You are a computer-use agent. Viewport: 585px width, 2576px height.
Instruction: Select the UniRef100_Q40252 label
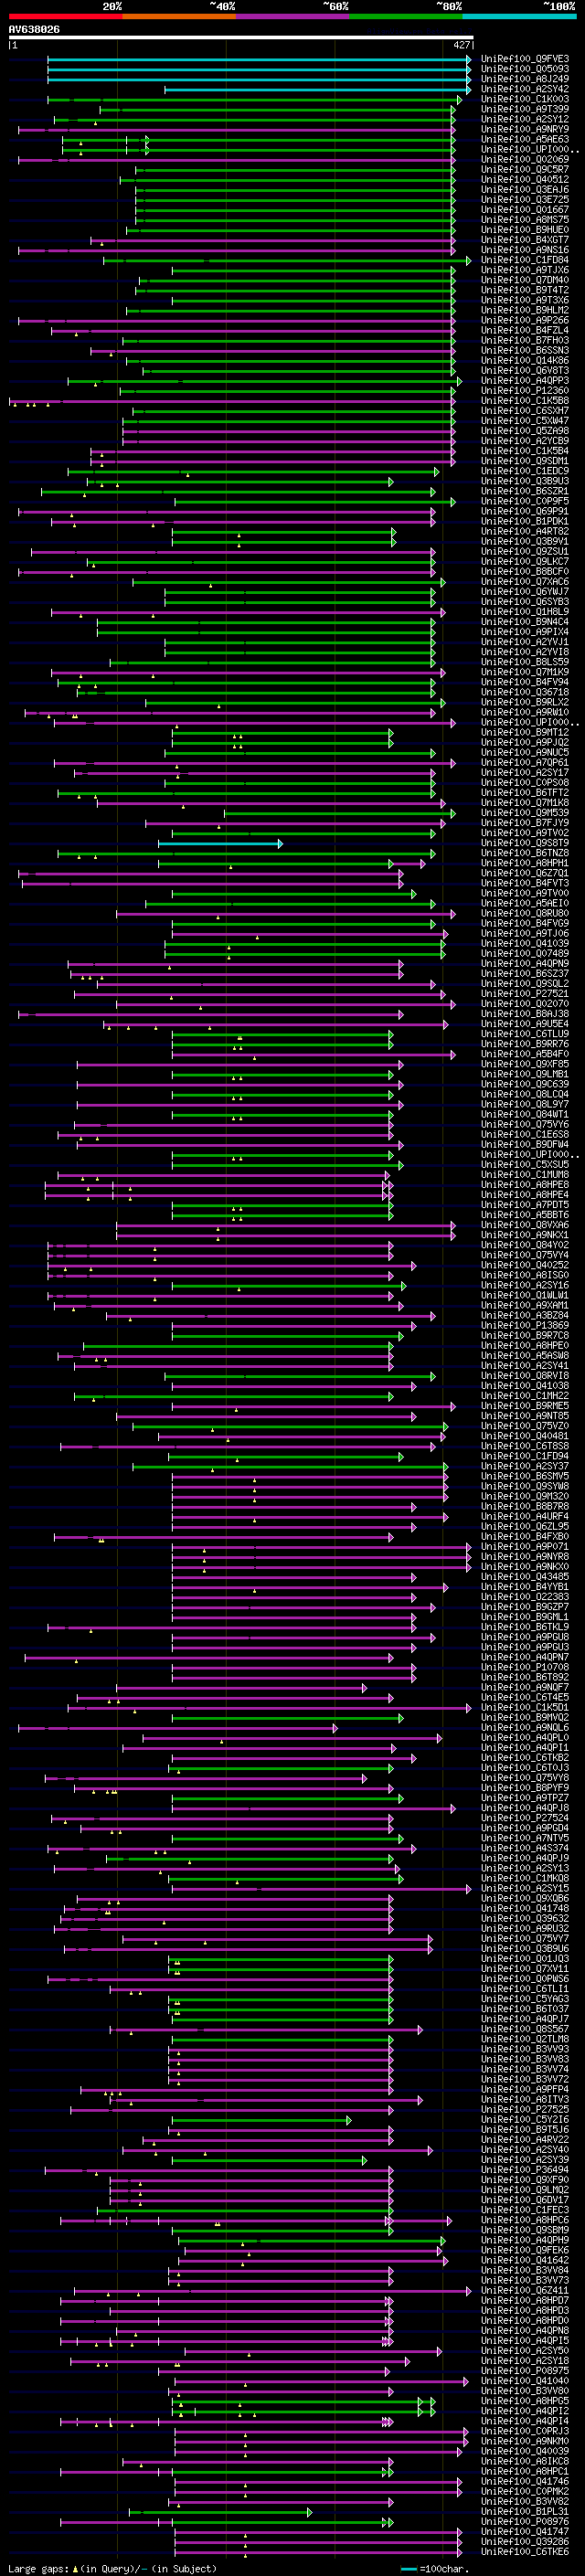525,1265
